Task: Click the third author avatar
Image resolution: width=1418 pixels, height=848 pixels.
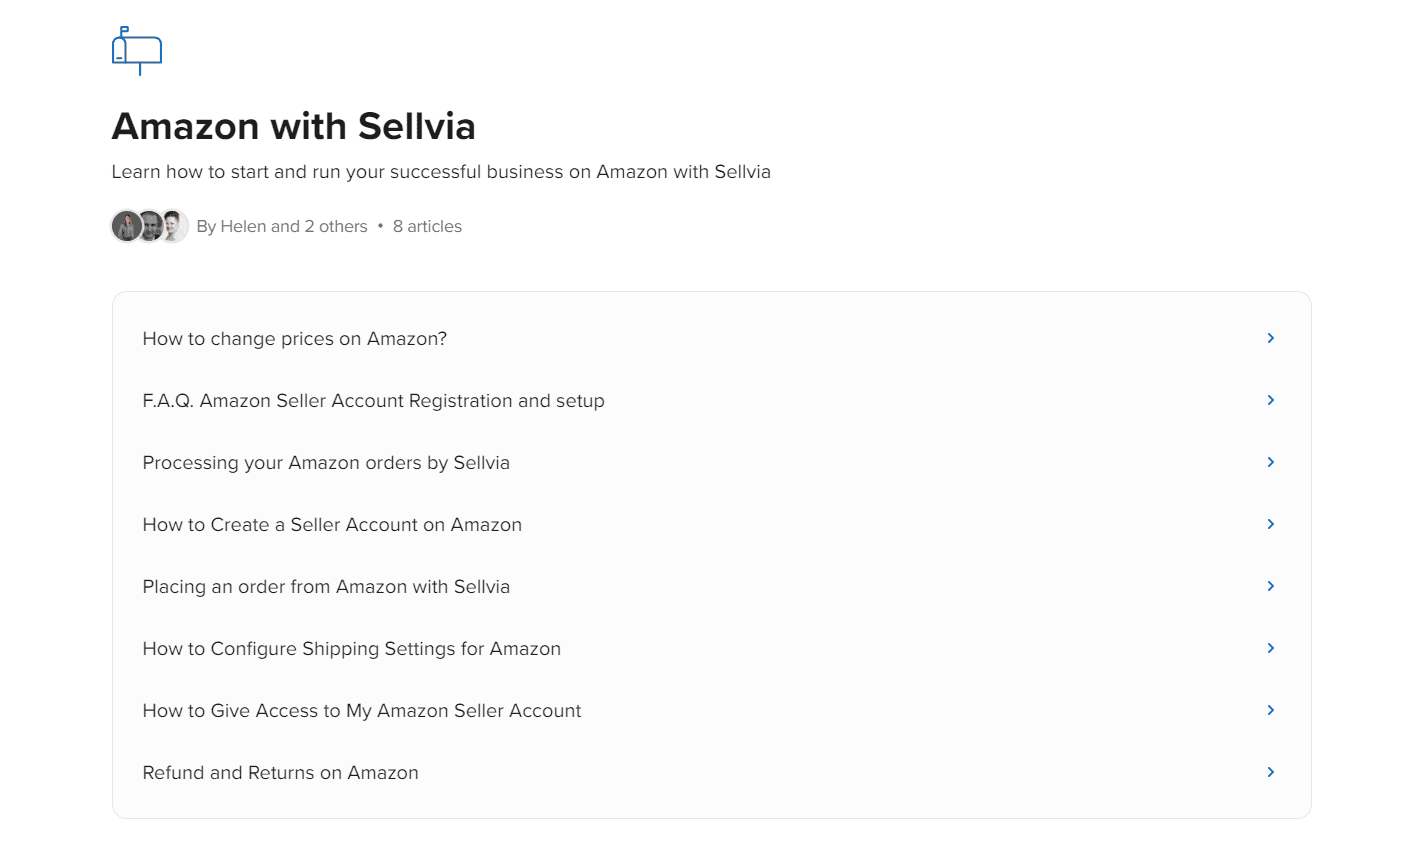Action: (x=174, y=226)
